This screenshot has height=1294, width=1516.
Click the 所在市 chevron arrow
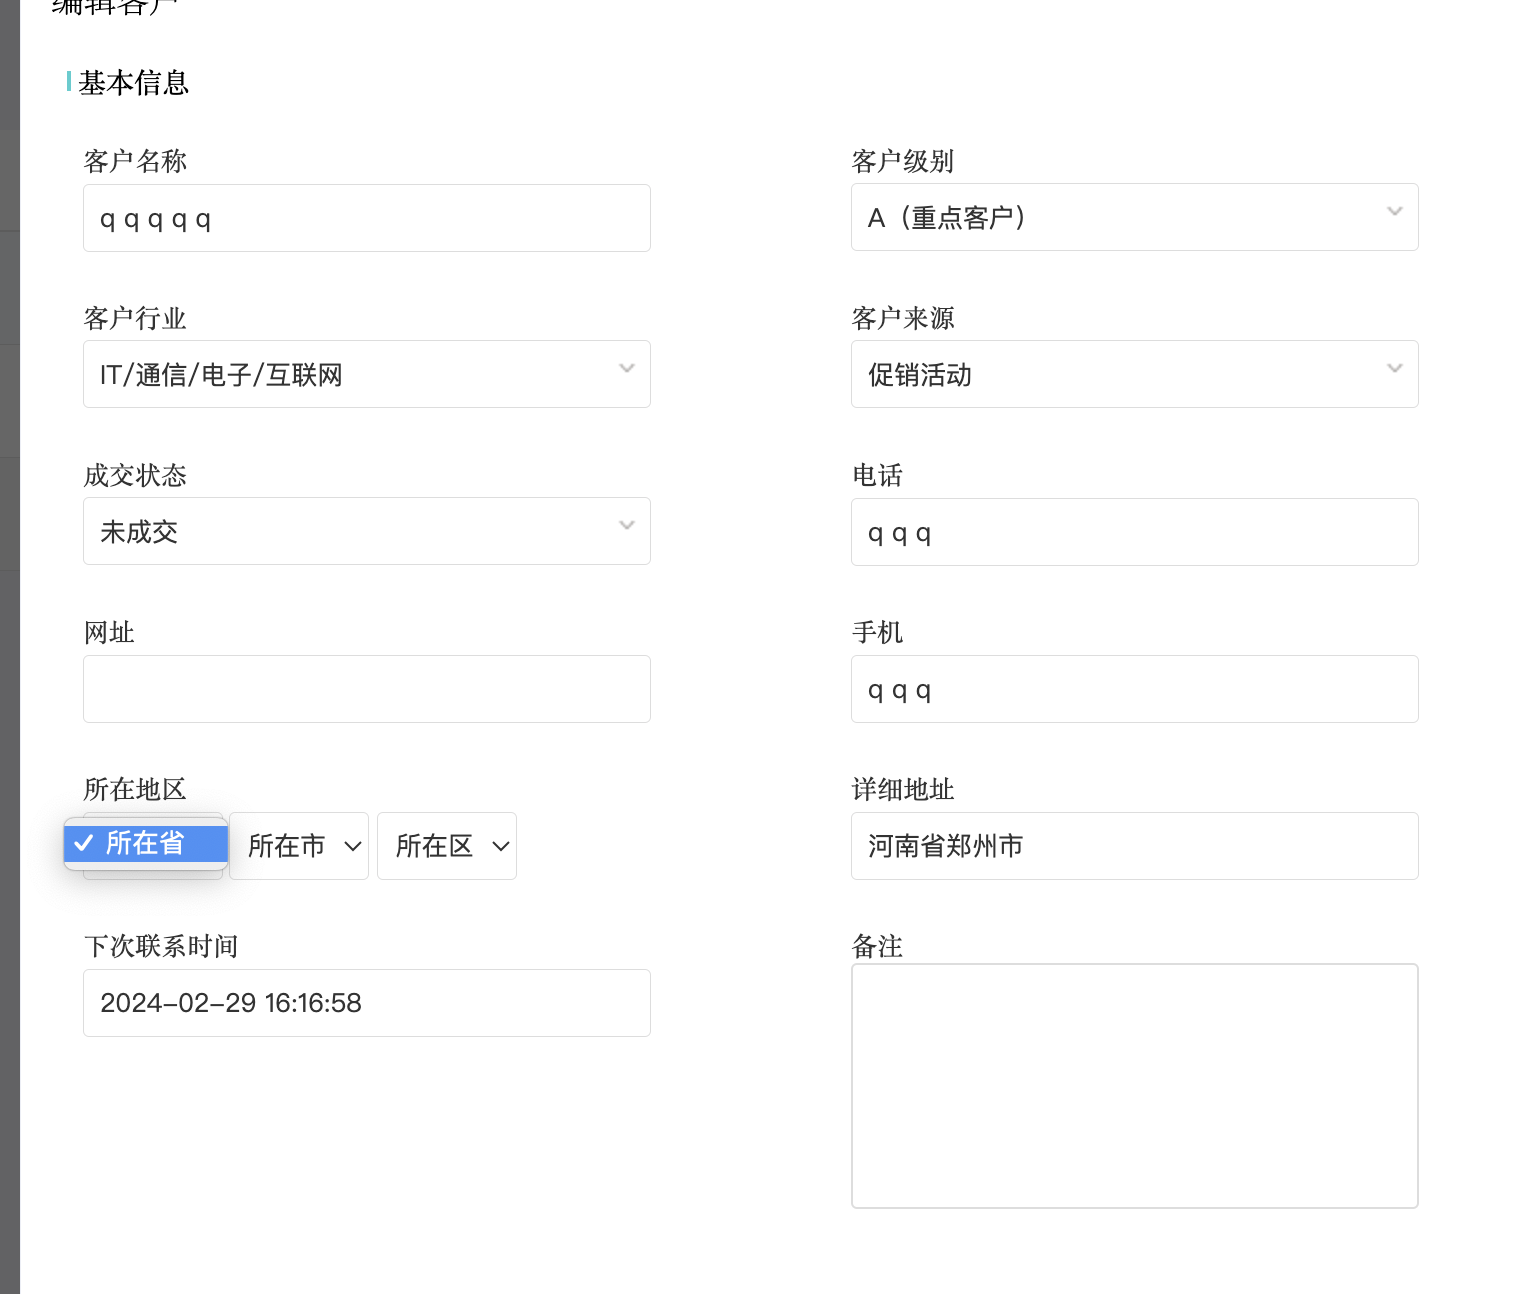pos(353,846)
